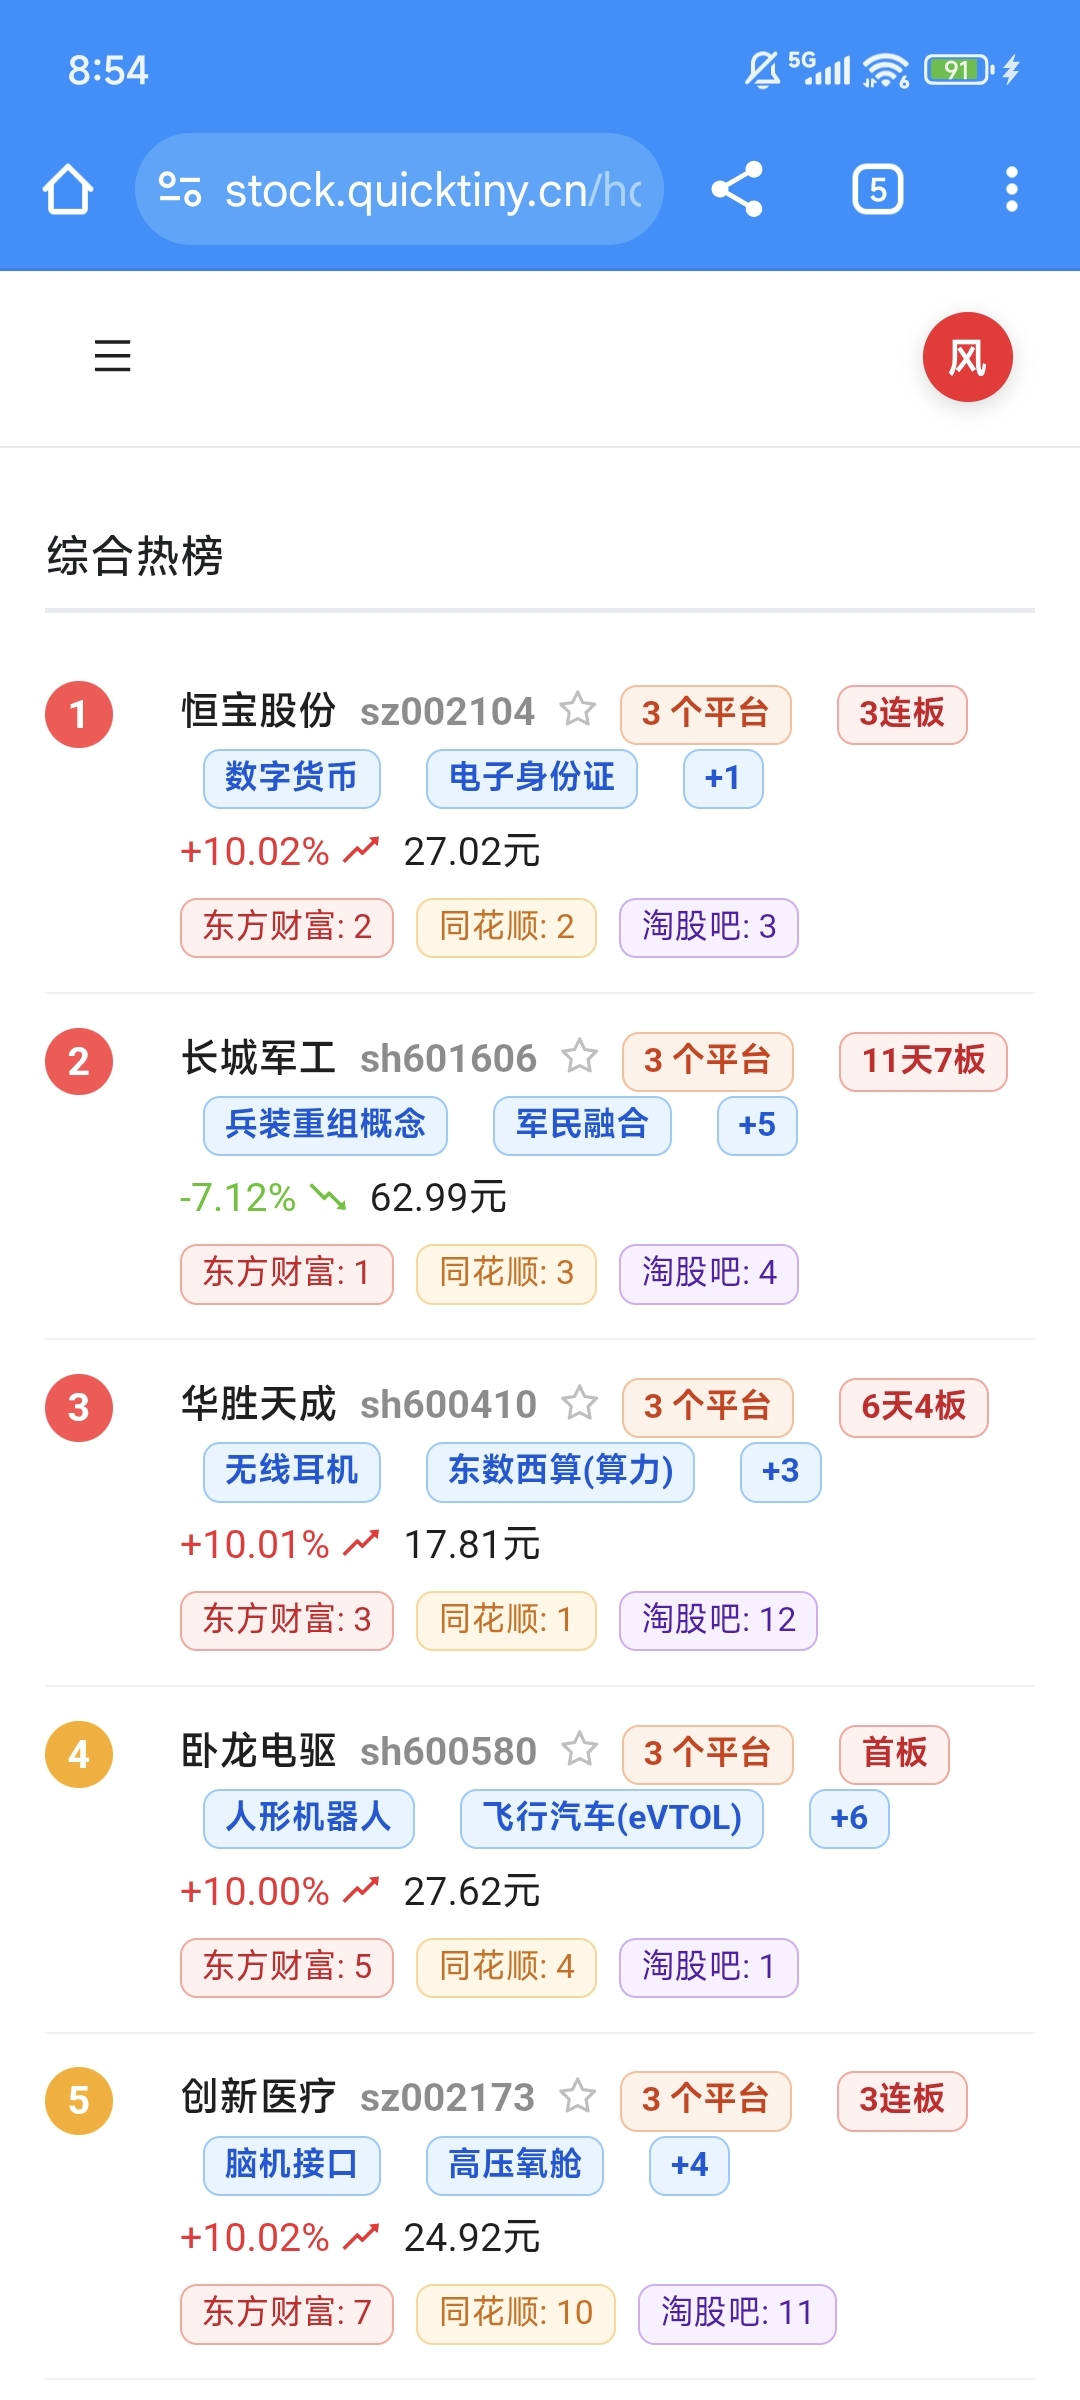Tap the browser home icon
Viewport: 1080px width, 2400px height.
(x=68, y=189)
